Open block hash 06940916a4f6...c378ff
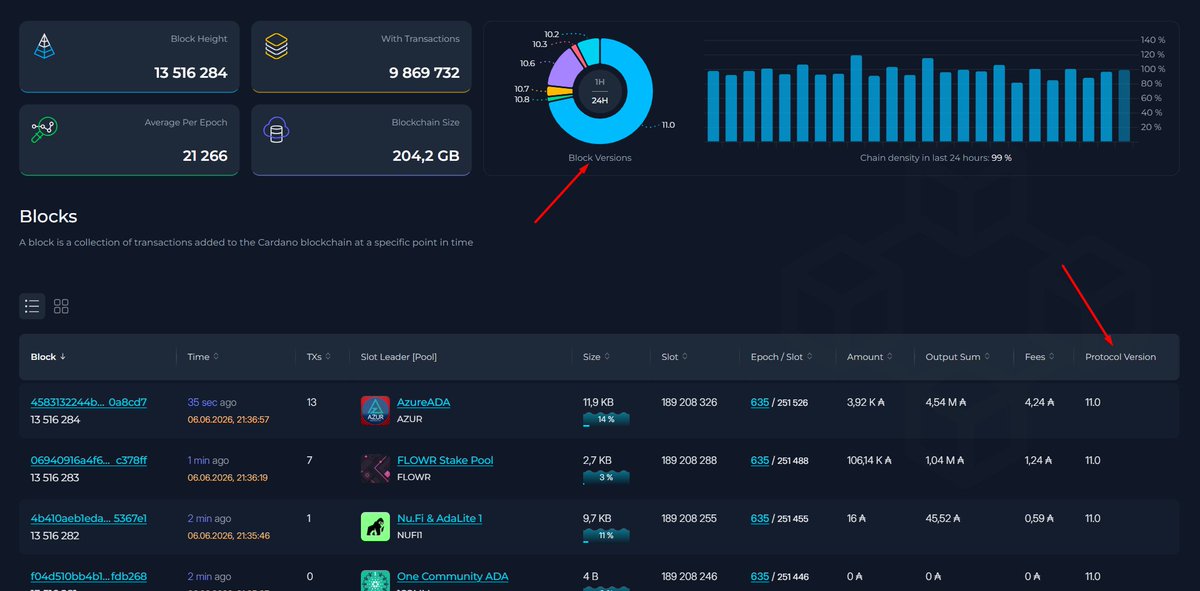This screenshot has height=591, width=1200. pyautogui.click(x=89, y=460)
